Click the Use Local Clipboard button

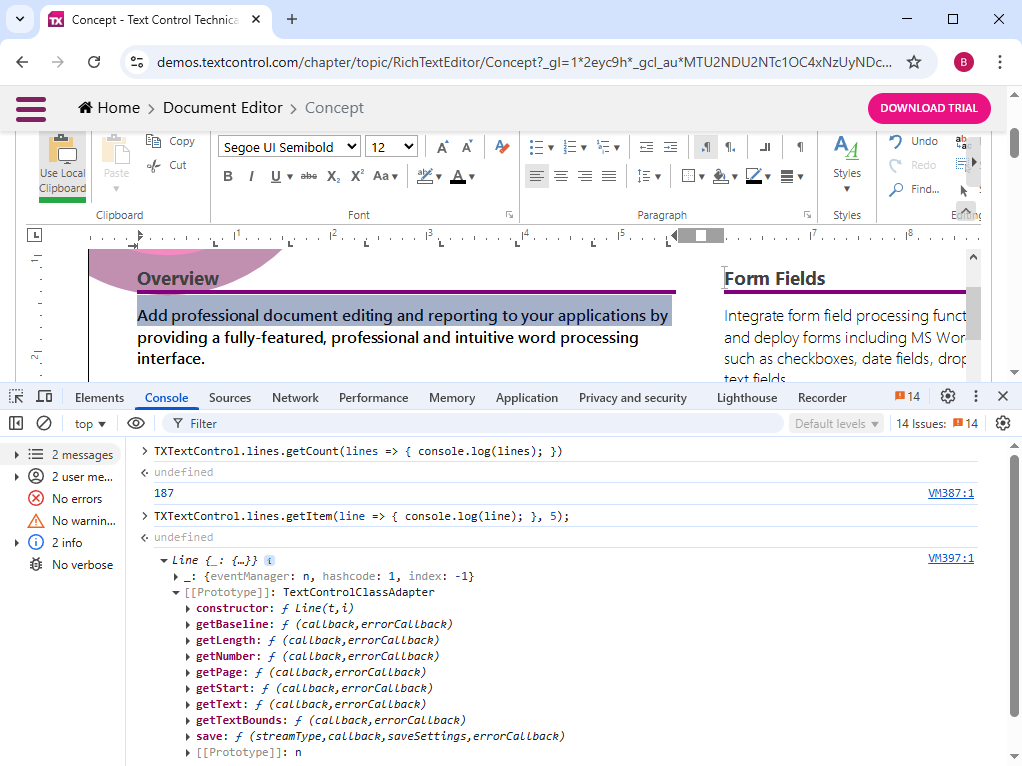[63, 165]
